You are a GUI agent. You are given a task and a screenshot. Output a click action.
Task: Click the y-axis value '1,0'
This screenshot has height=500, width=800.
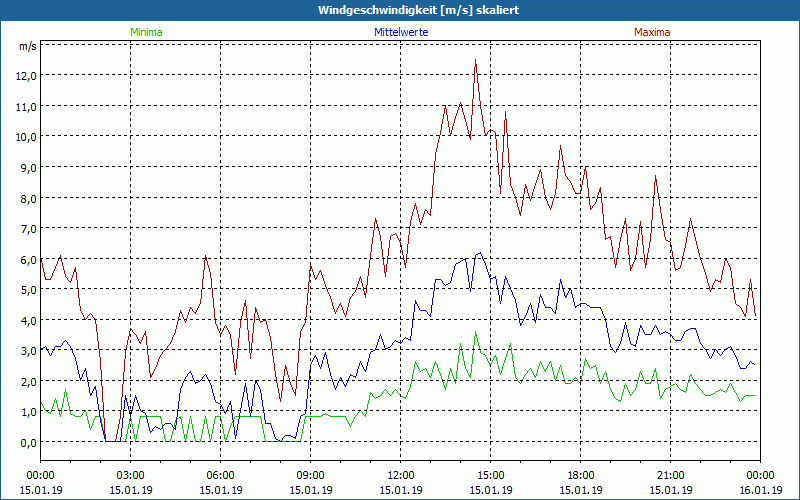click(29, 412)
